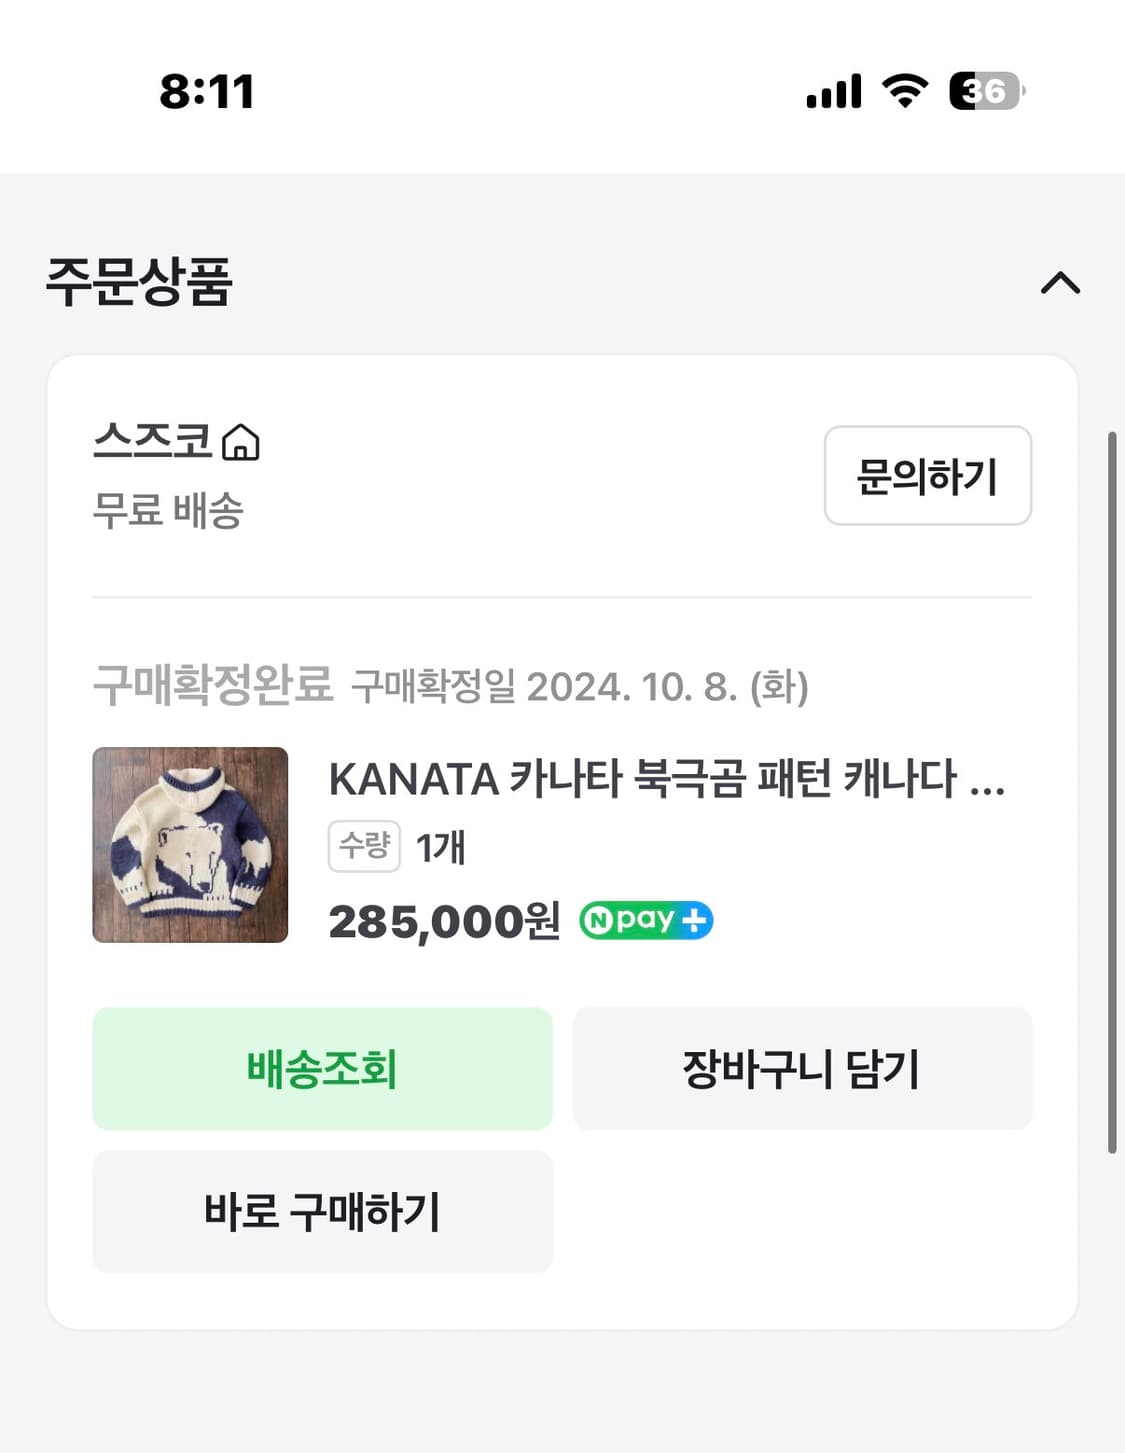Image resolution: width=1125 pixels, height=1453 pixels.
Task: Collapse the 주문상품 section chevron
Action: click(x=1060, y=284)
